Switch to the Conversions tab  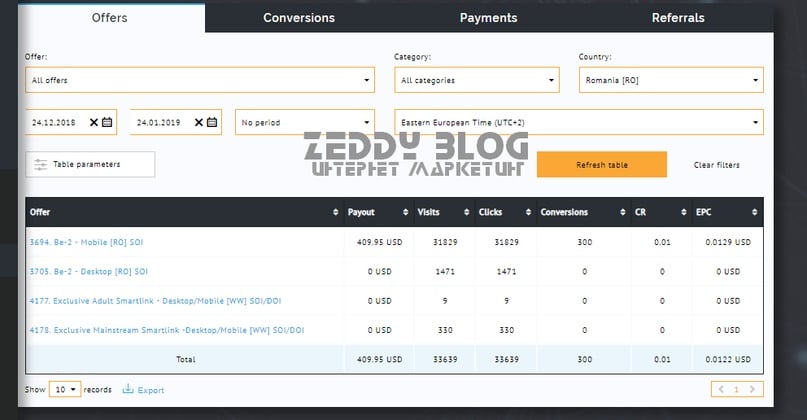[x=299, y=18]
